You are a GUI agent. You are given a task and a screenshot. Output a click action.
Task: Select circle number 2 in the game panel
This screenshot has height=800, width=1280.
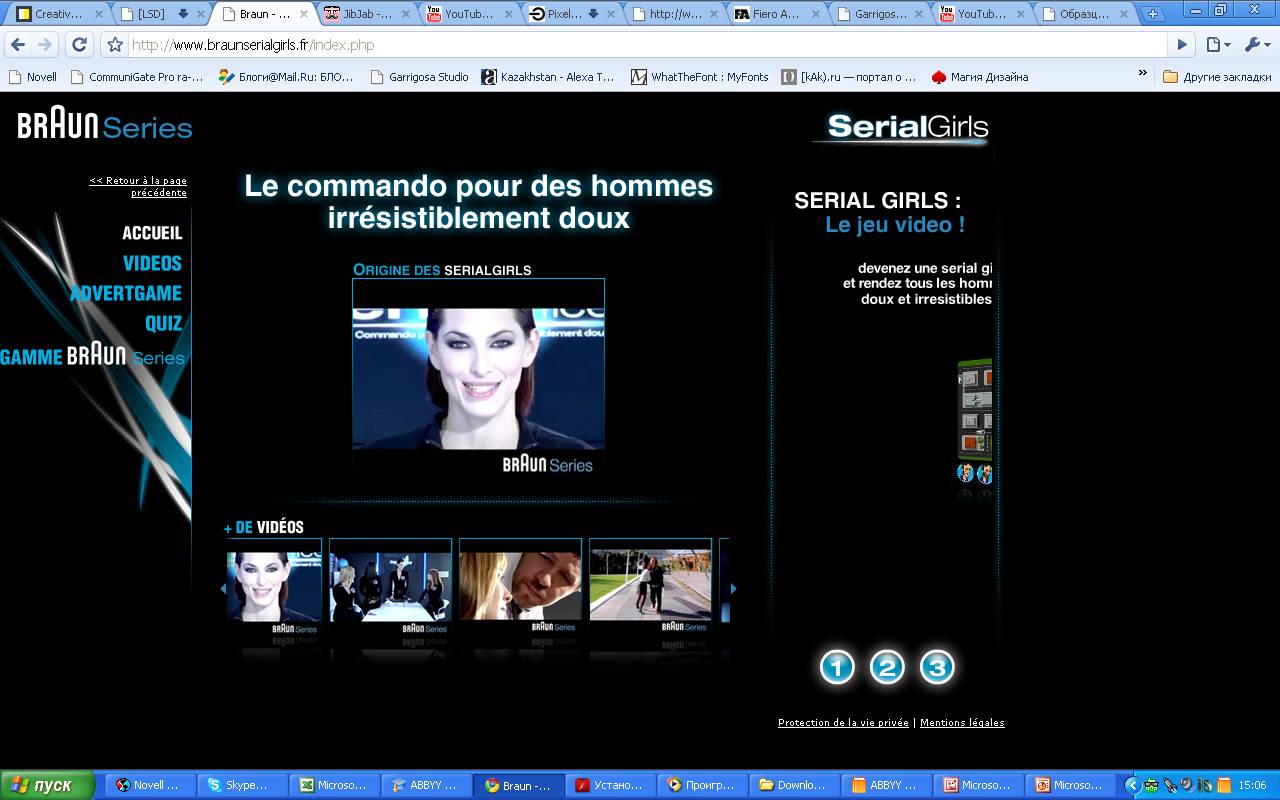click(x=887, y=667)
